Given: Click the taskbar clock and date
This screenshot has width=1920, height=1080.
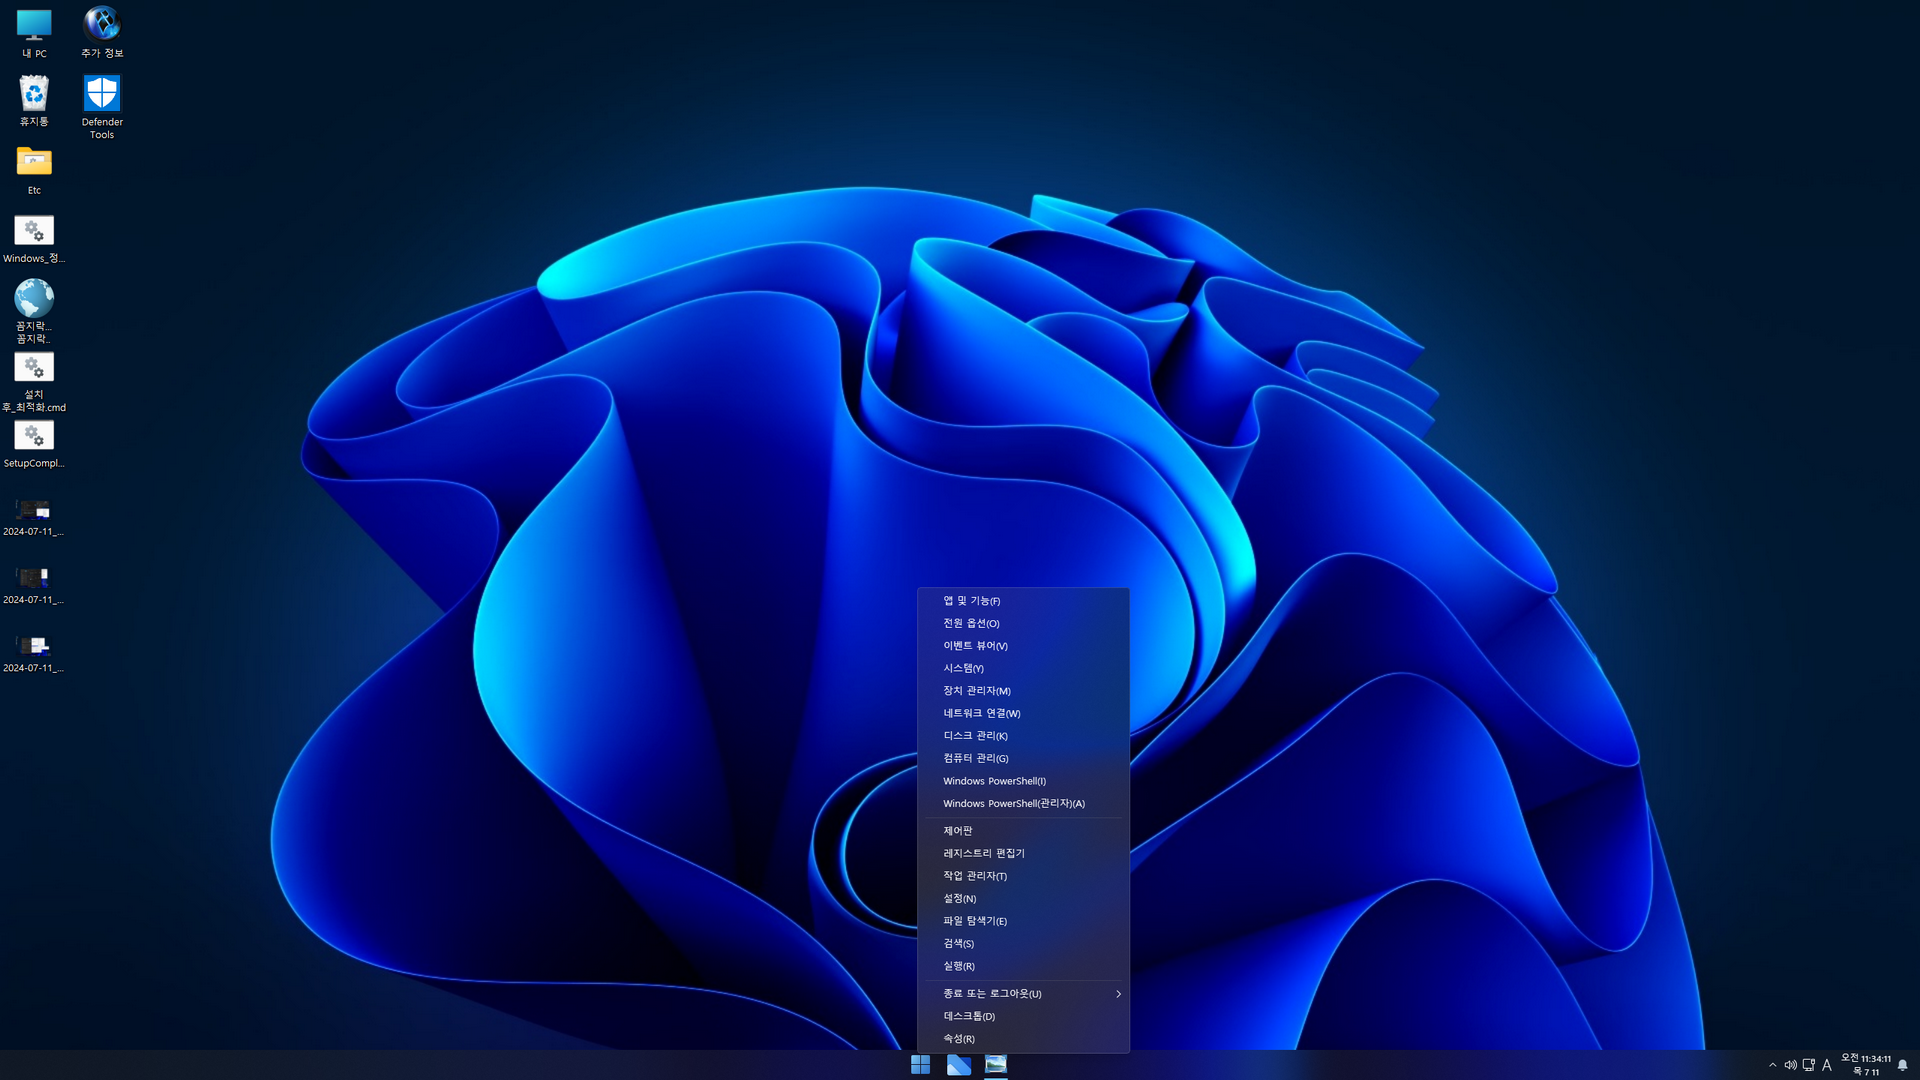Looking at the screenshot, I should point(1866,1065).
